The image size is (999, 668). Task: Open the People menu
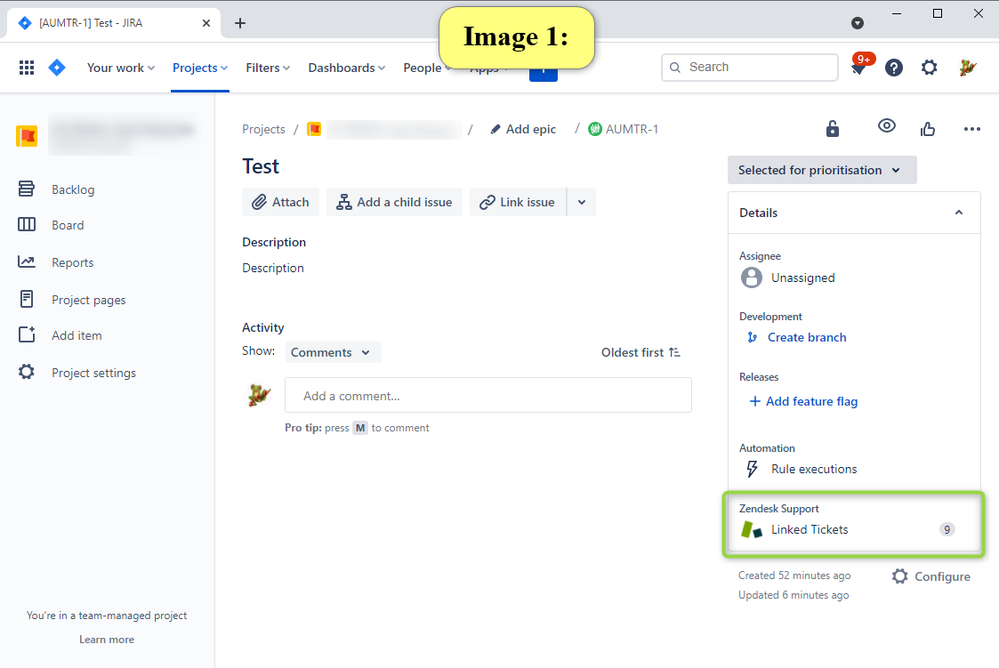click(x=427, y=68)
